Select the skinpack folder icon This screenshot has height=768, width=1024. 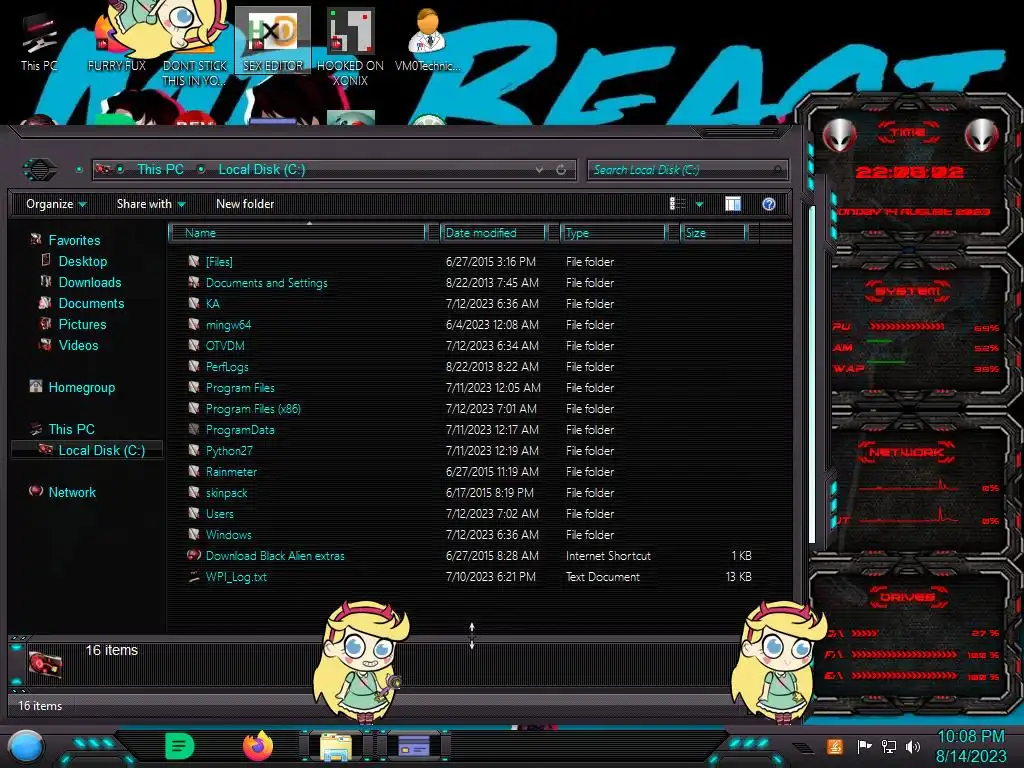pos(193,492)
